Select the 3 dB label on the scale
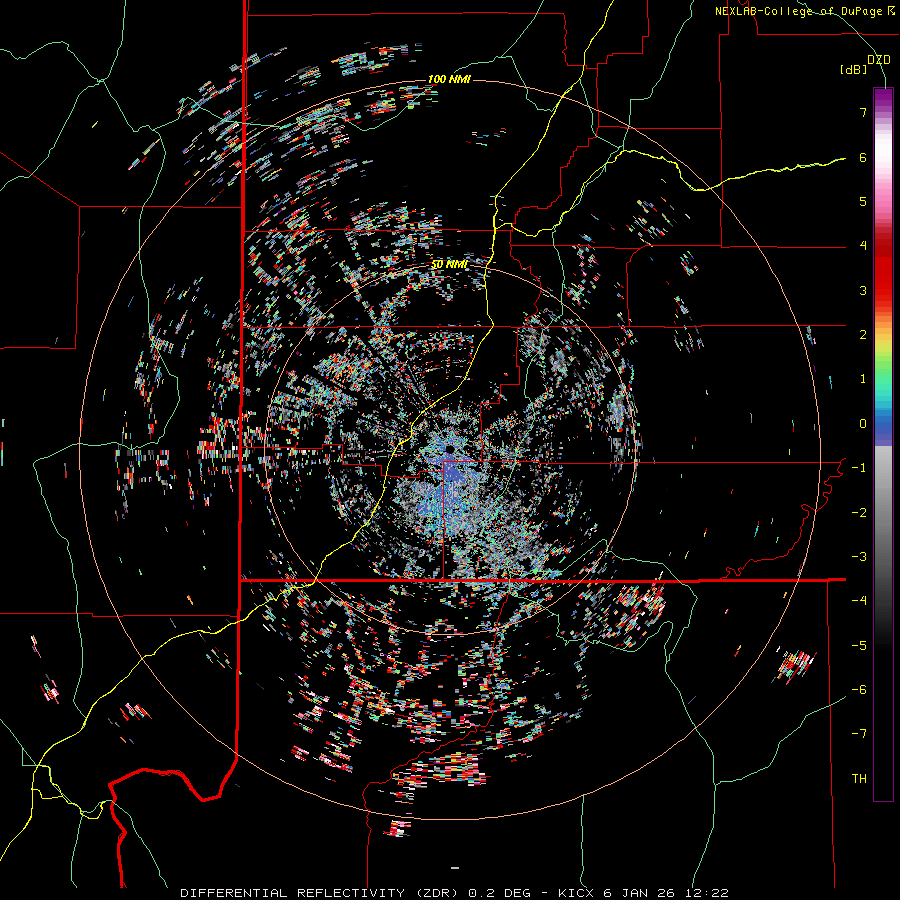 (863, 290)
